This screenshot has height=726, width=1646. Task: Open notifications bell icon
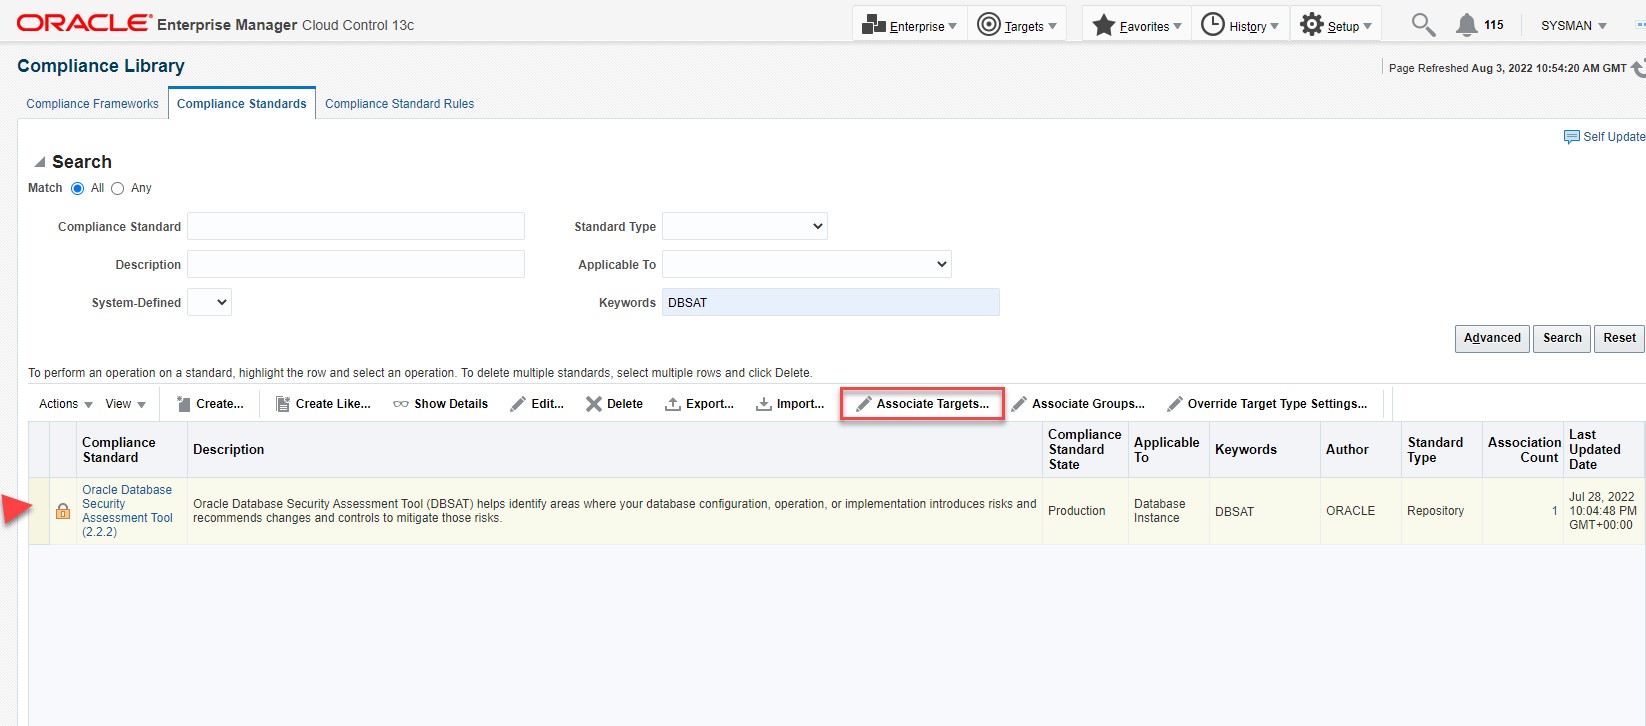(1466, 25)
